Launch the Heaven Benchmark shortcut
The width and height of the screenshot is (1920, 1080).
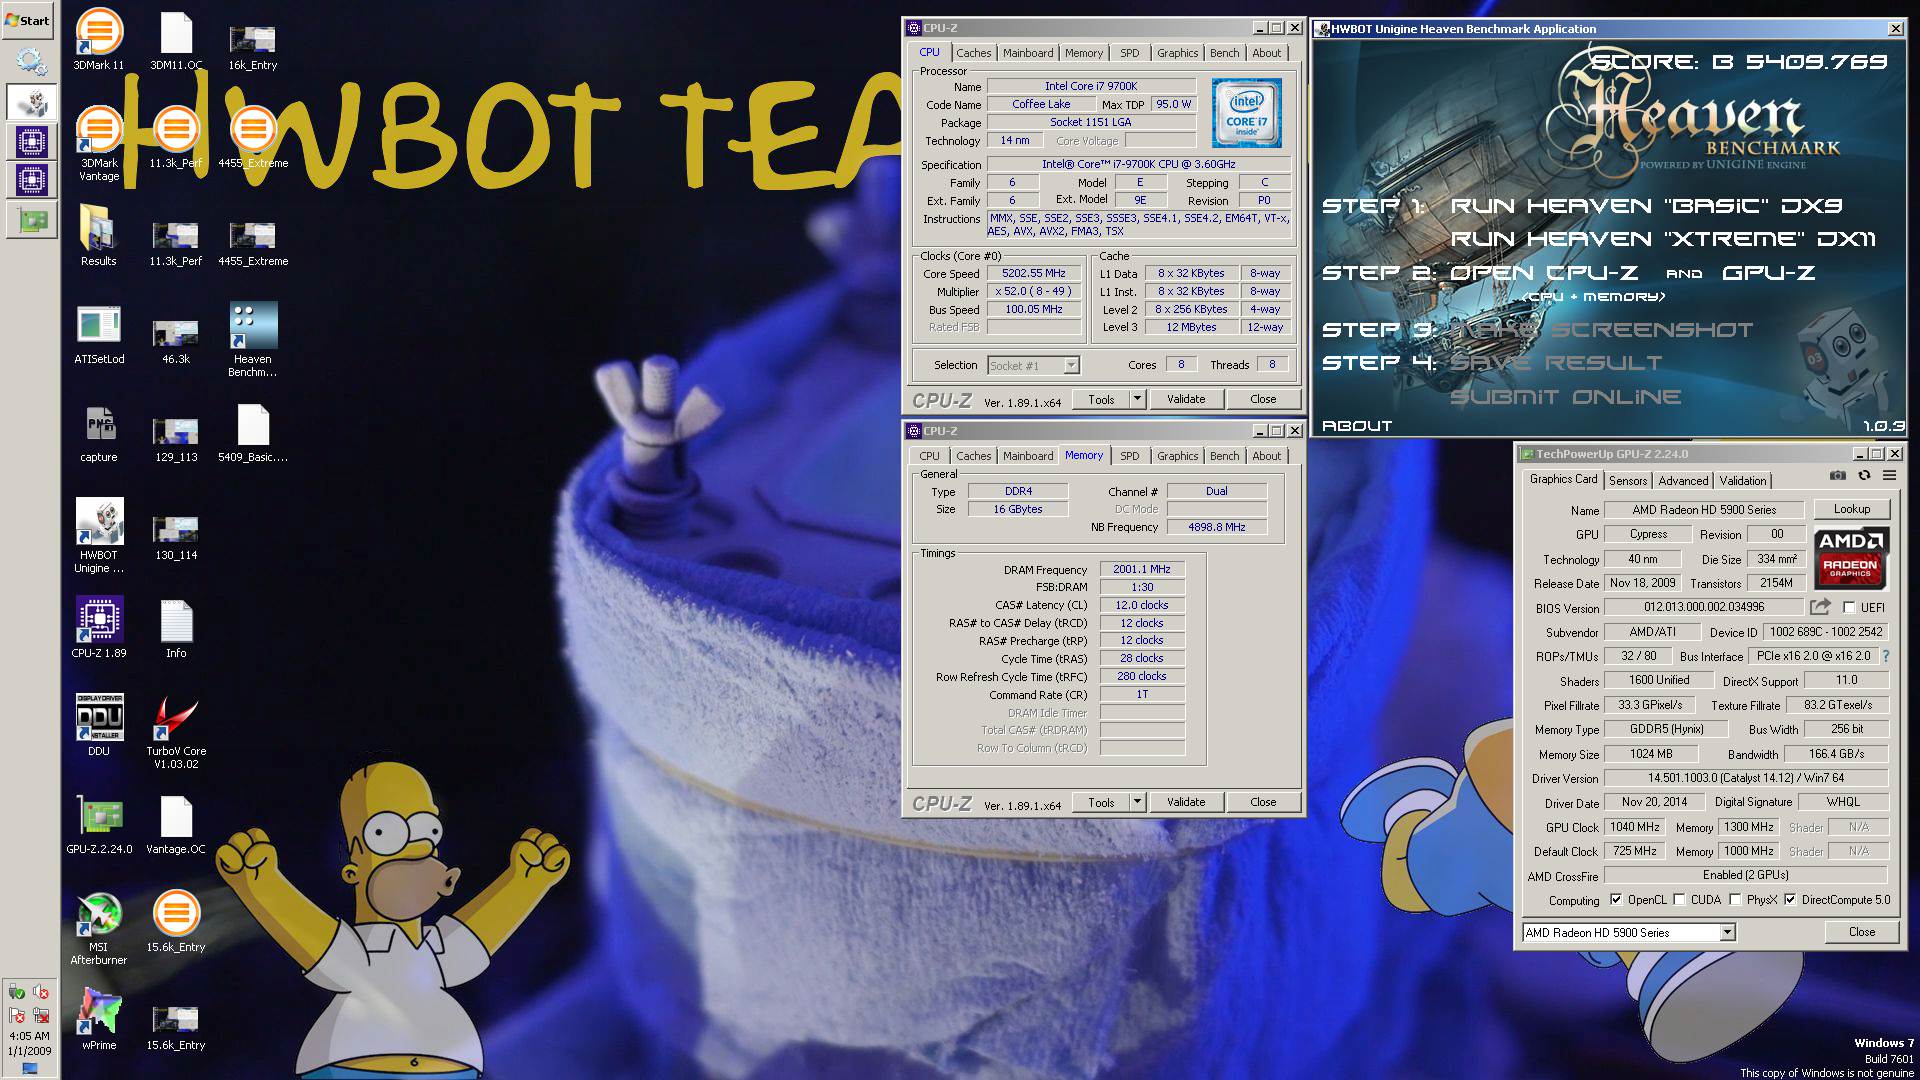coord(252,339)
